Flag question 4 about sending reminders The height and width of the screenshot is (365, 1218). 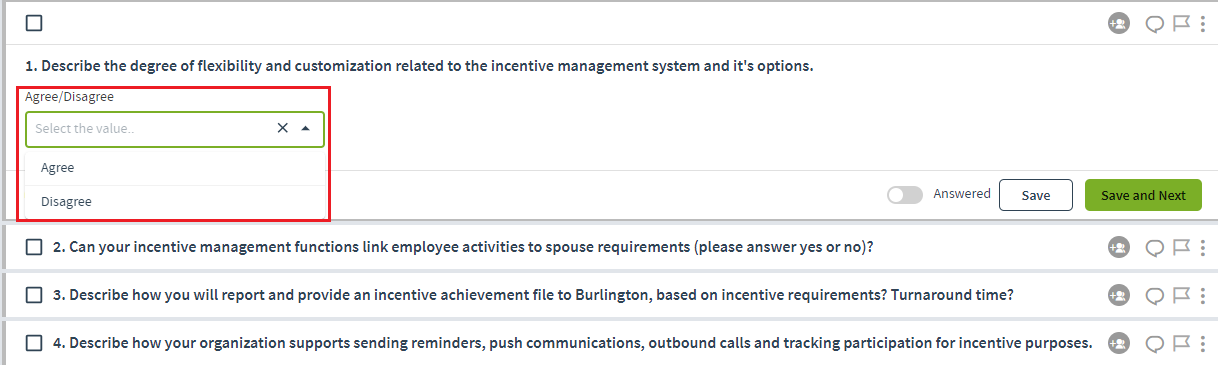tap(1181, 343)
